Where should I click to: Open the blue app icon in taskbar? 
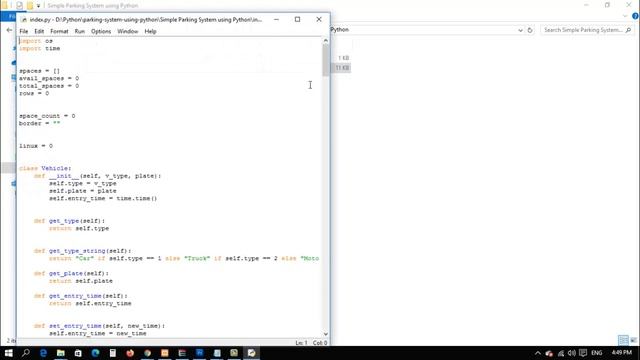click(x=200, y=353)
